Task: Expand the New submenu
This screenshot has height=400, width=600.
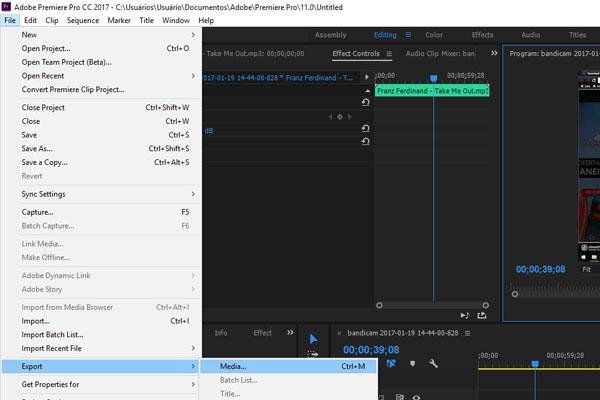Action: [x=101, y=34]
